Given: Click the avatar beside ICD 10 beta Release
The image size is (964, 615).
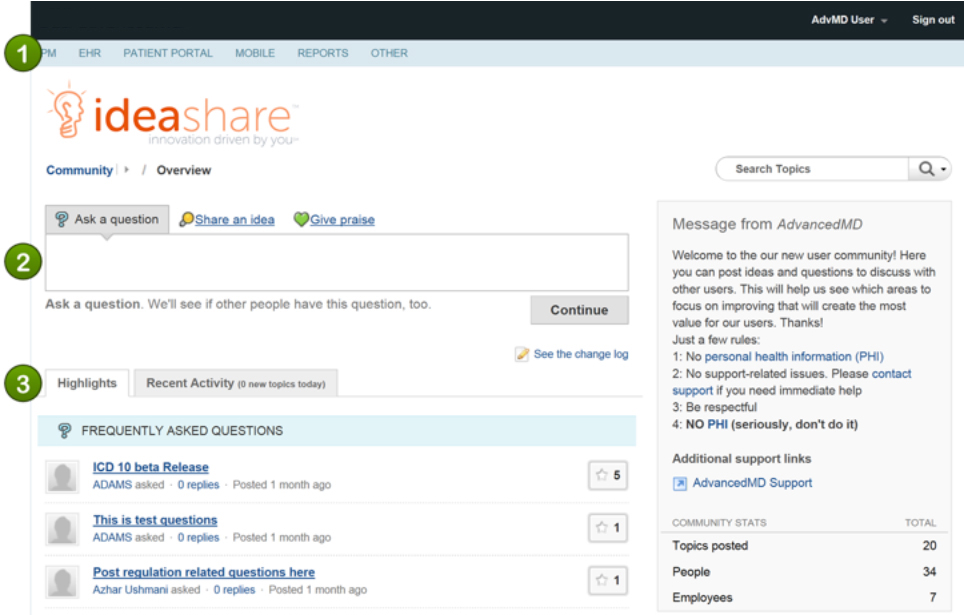Looking at the screenshot, I should pos(62,477).
